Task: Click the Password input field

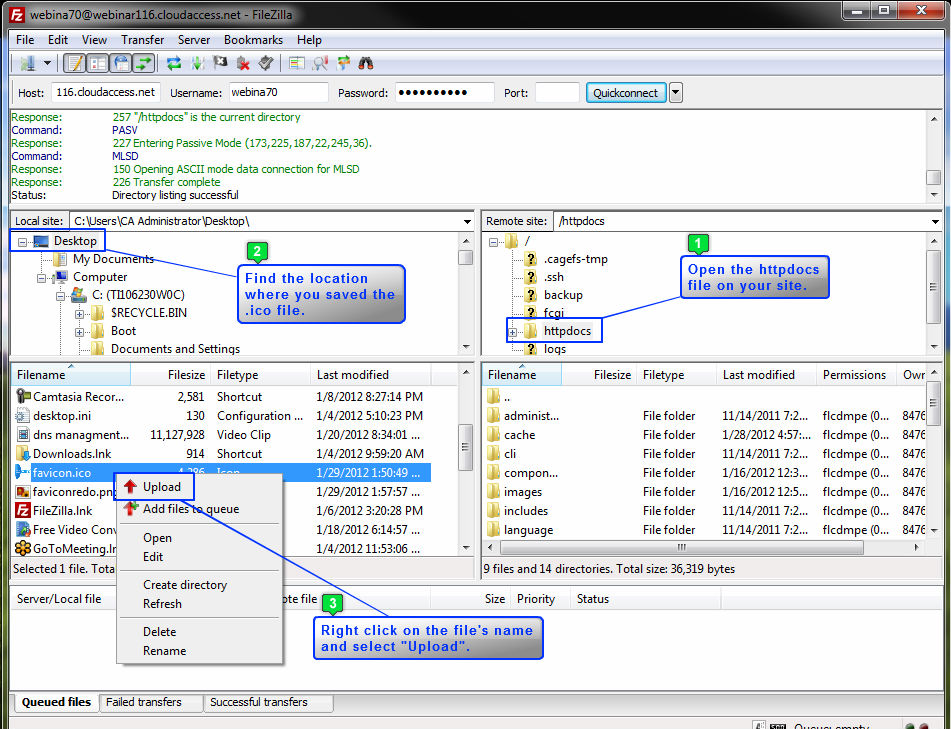Action: click(445, 92)
